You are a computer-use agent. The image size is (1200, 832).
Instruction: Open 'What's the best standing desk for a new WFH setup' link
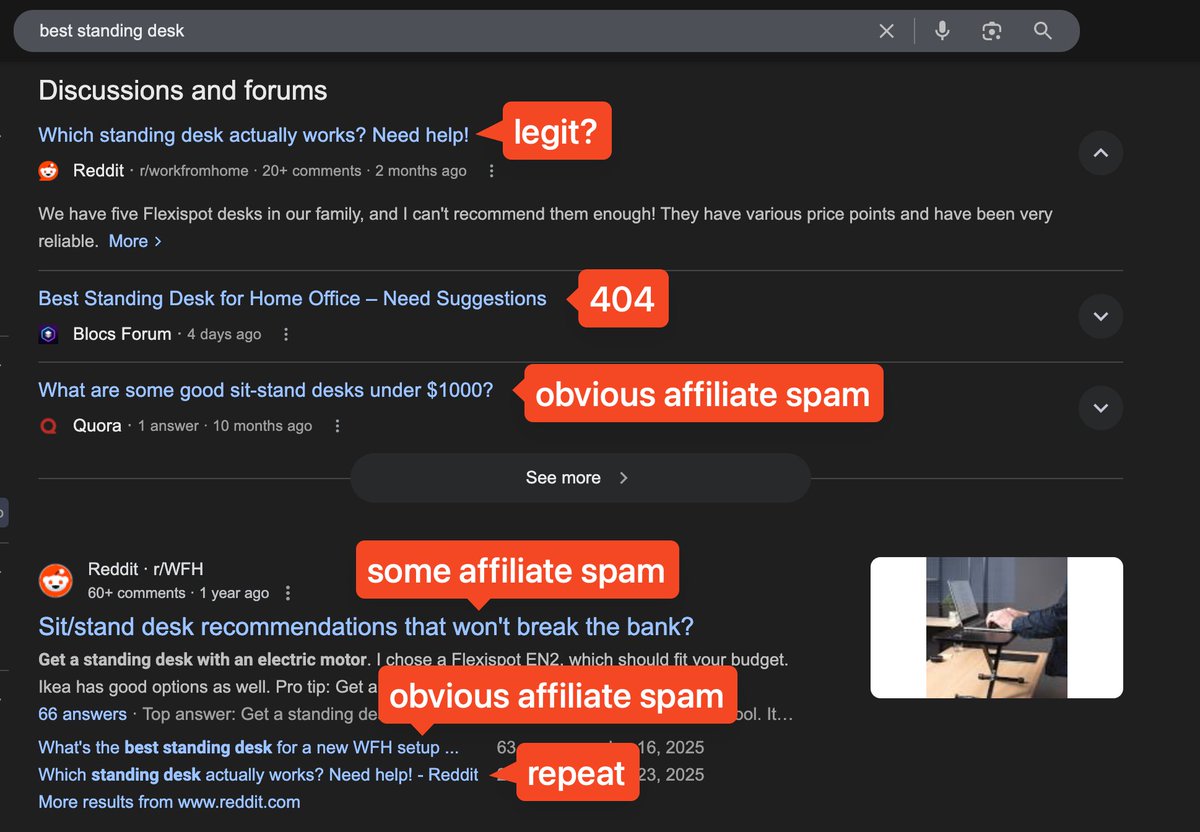[x=249, y=747]
